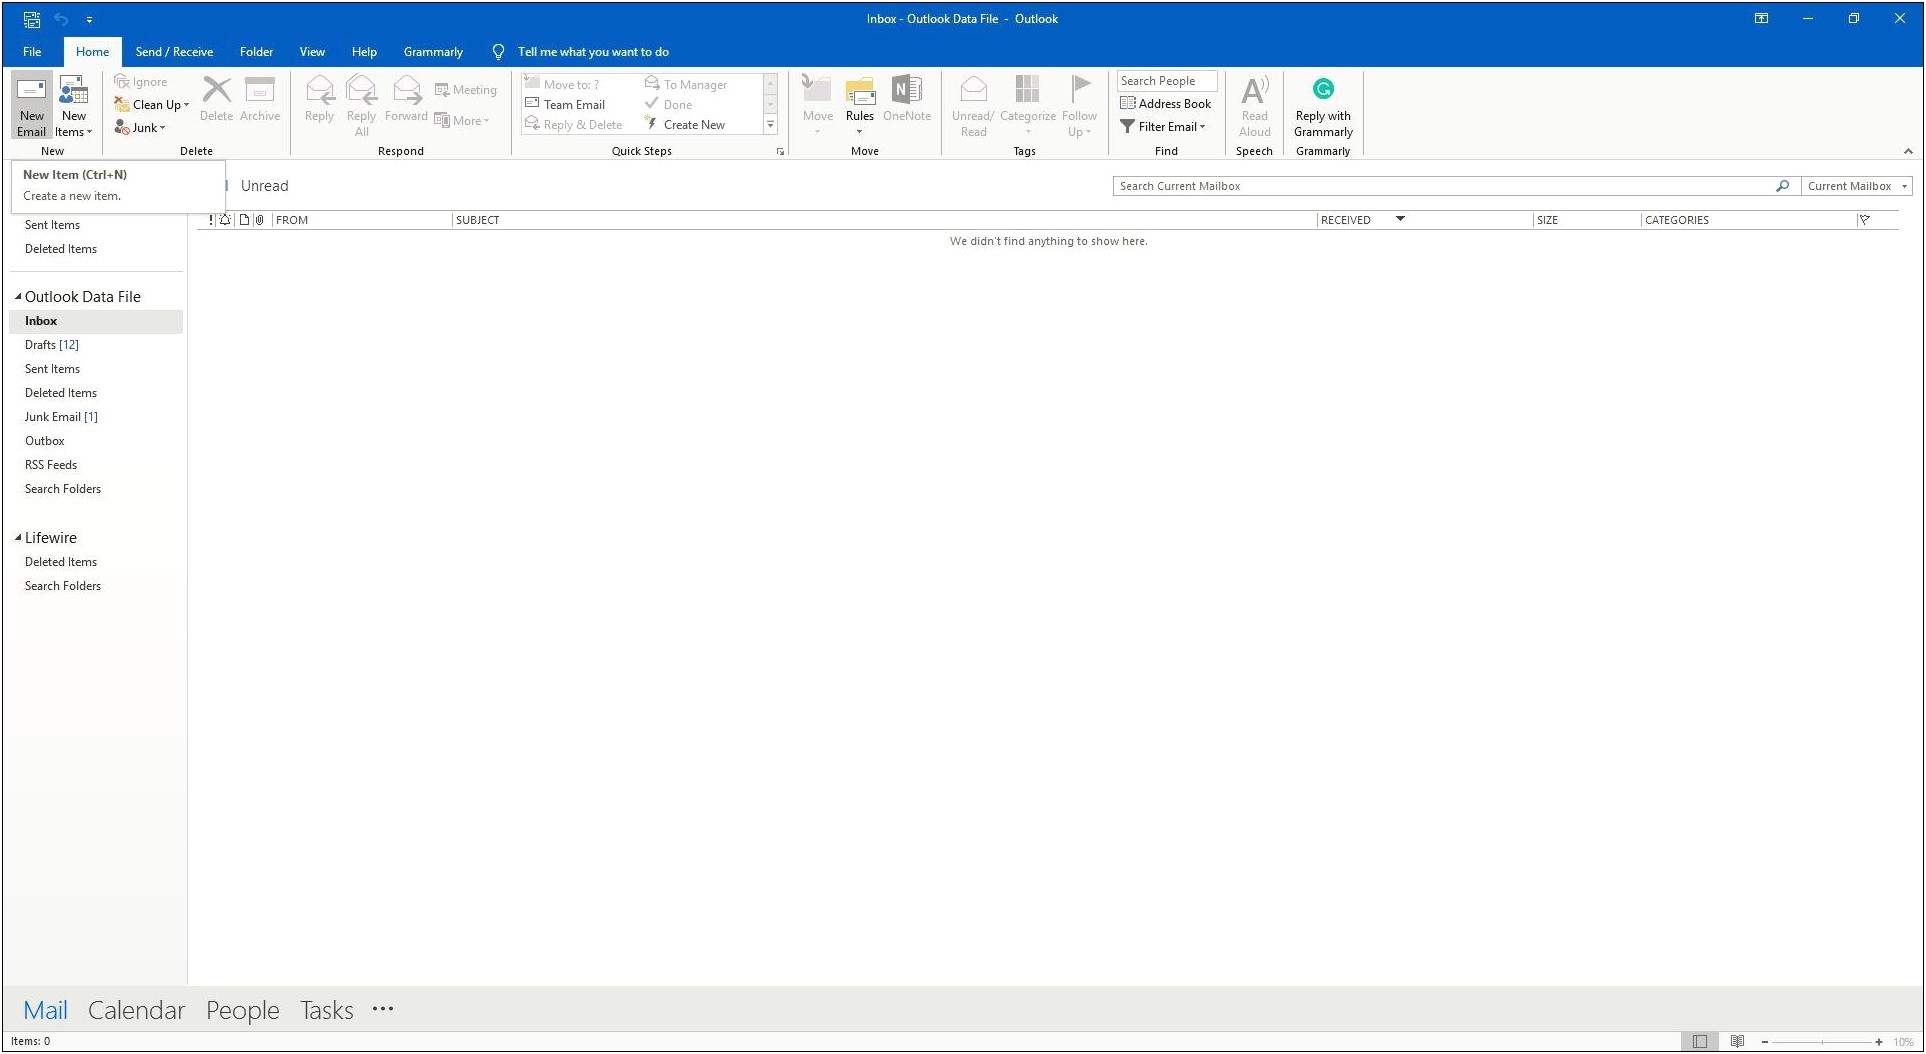Go to the Tasks view
This screenshot has height=1054, width=1926.
(x=326, y=1011)
